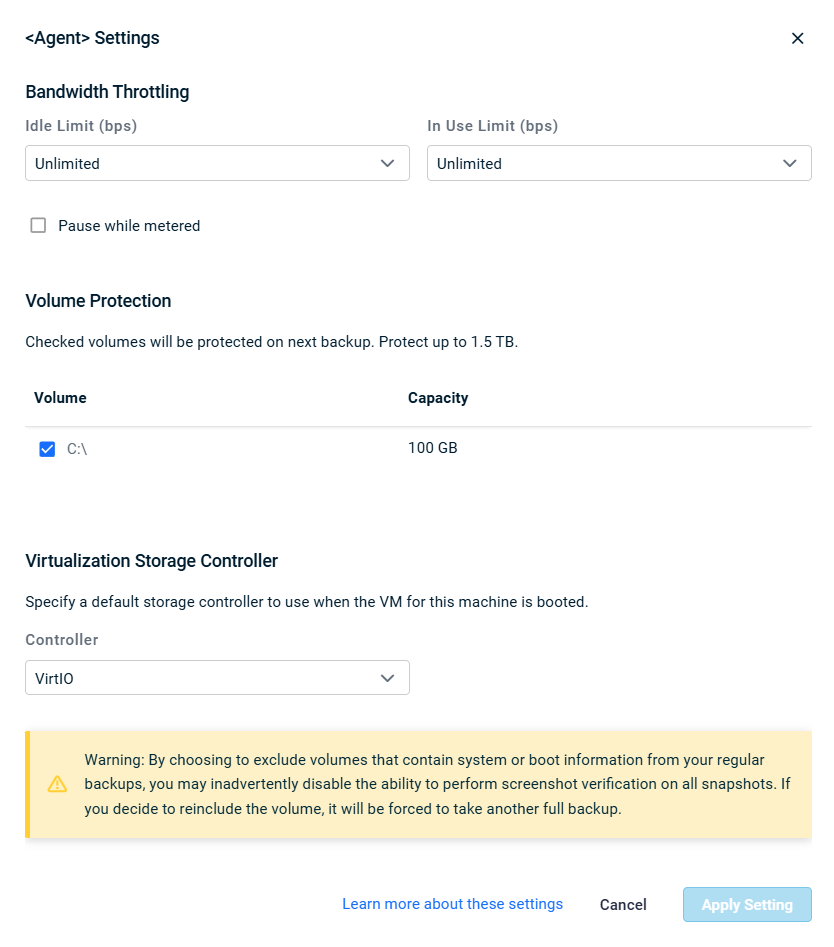
Task: Click the warning triangle icon in the banner
Action: coord(57,784)
